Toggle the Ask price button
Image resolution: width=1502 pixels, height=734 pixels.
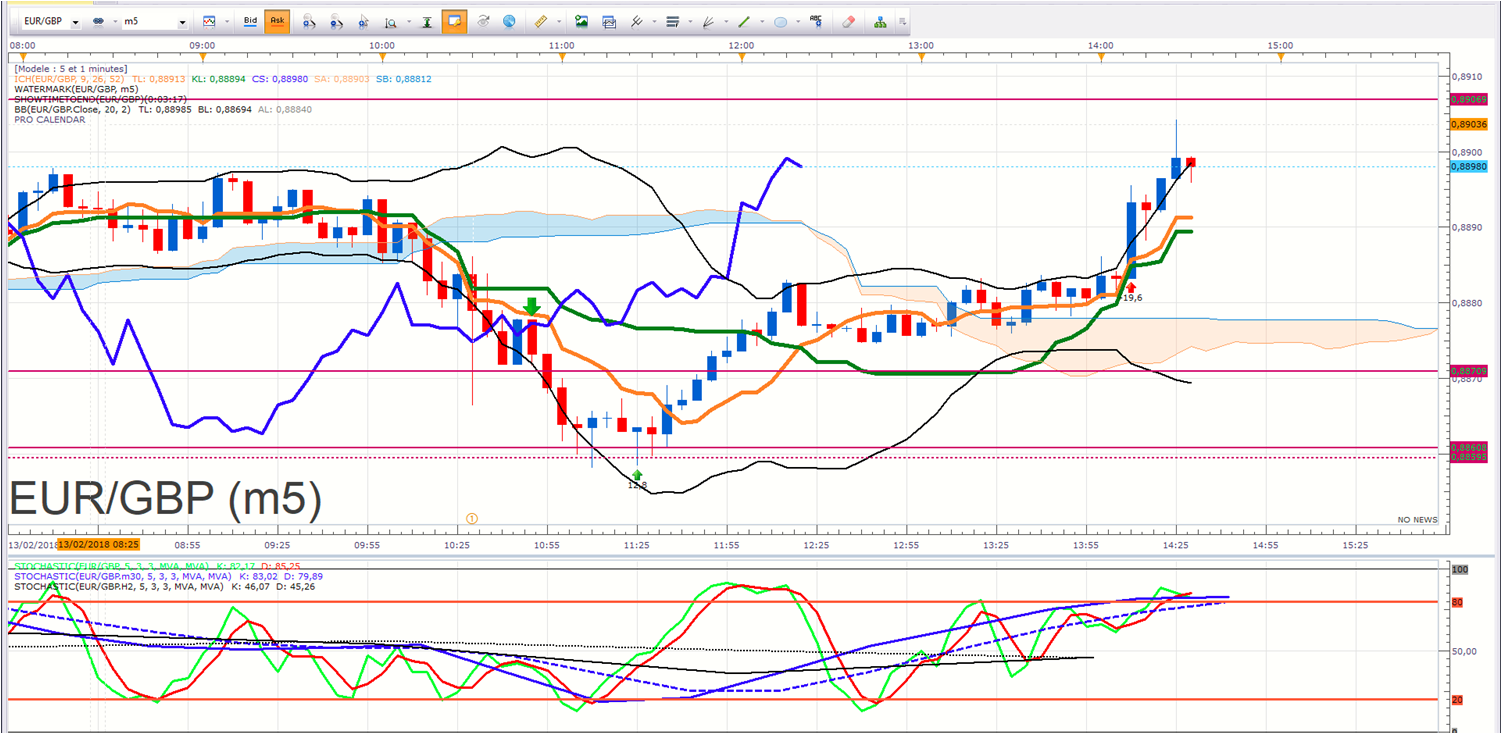(277, 21)
